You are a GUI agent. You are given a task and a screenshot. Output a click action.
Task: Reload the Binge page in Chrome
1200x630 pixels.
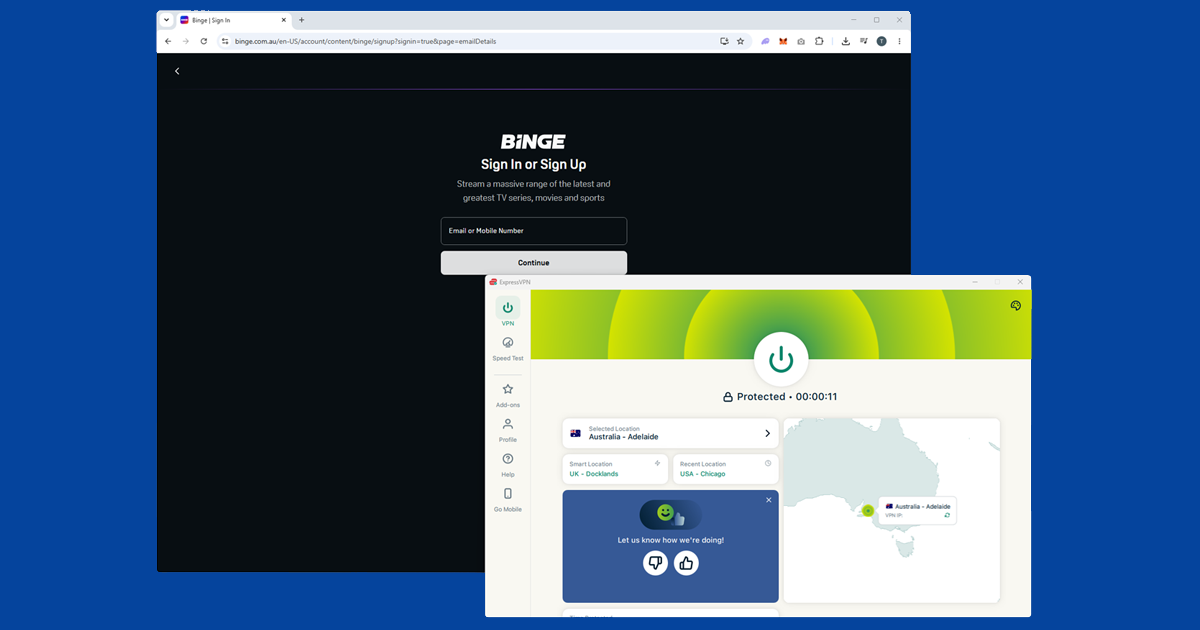[x=204, y=41]
